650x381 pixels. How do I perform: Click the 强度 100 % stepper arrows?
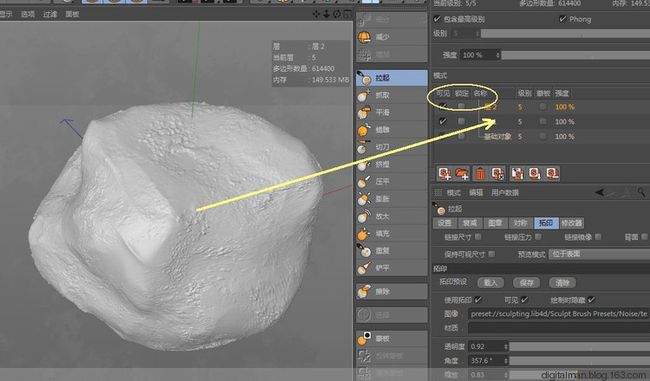tap(497, 55)
